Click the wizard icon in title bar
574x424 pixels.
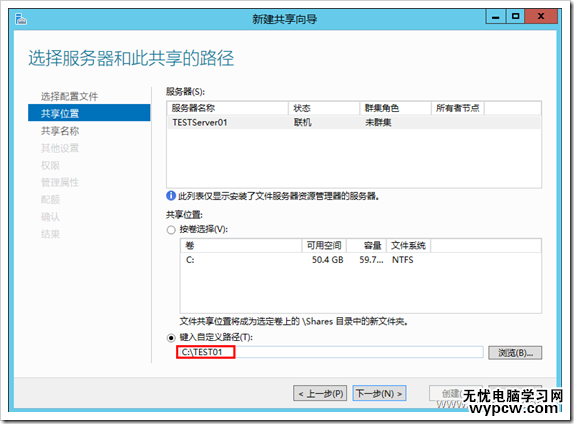coord(21,19)
